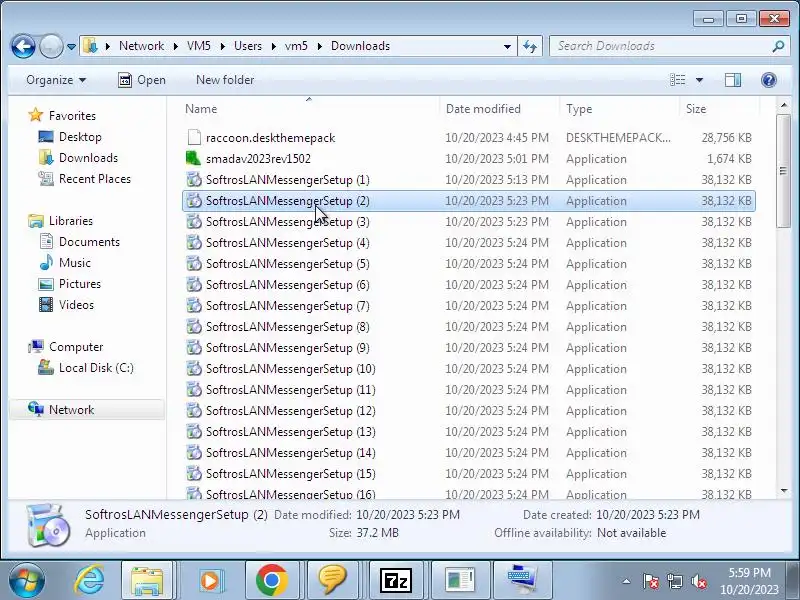Select SoftrosLANMessengerSetup (10) file icon
The height and width of the screenshot is (600, 800).
coord(194,368)
